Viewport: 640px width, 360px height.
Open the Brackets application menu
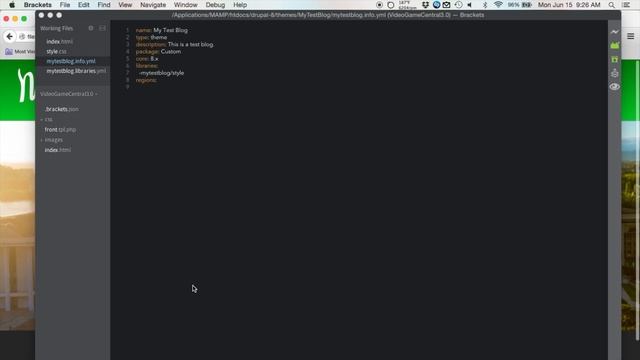pos(38,5)
